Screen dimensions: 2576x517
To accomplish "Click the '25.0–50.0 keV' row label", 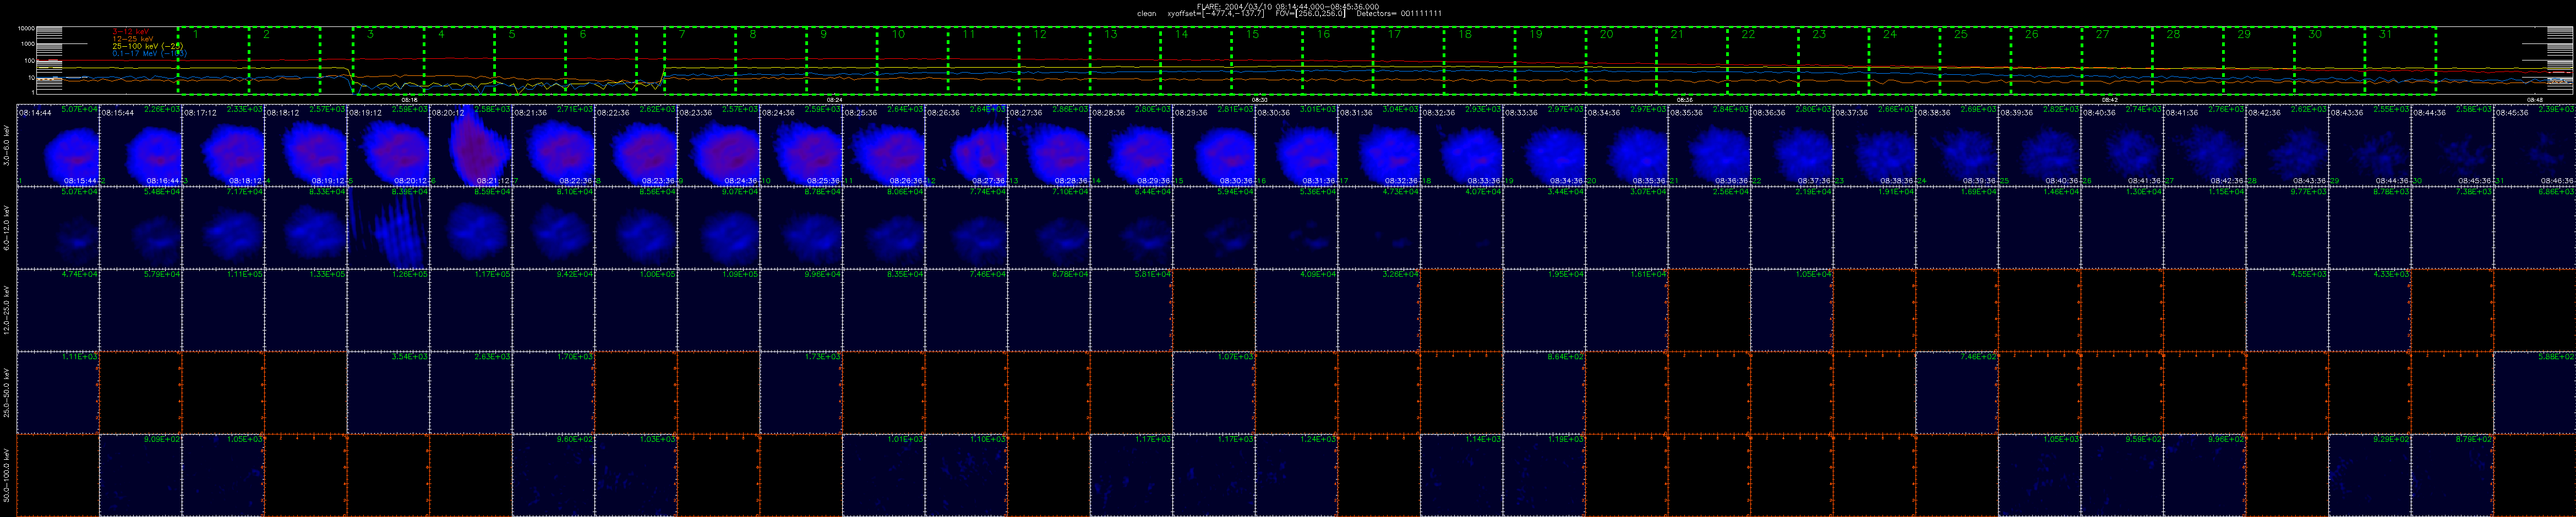I will (7, 393).
